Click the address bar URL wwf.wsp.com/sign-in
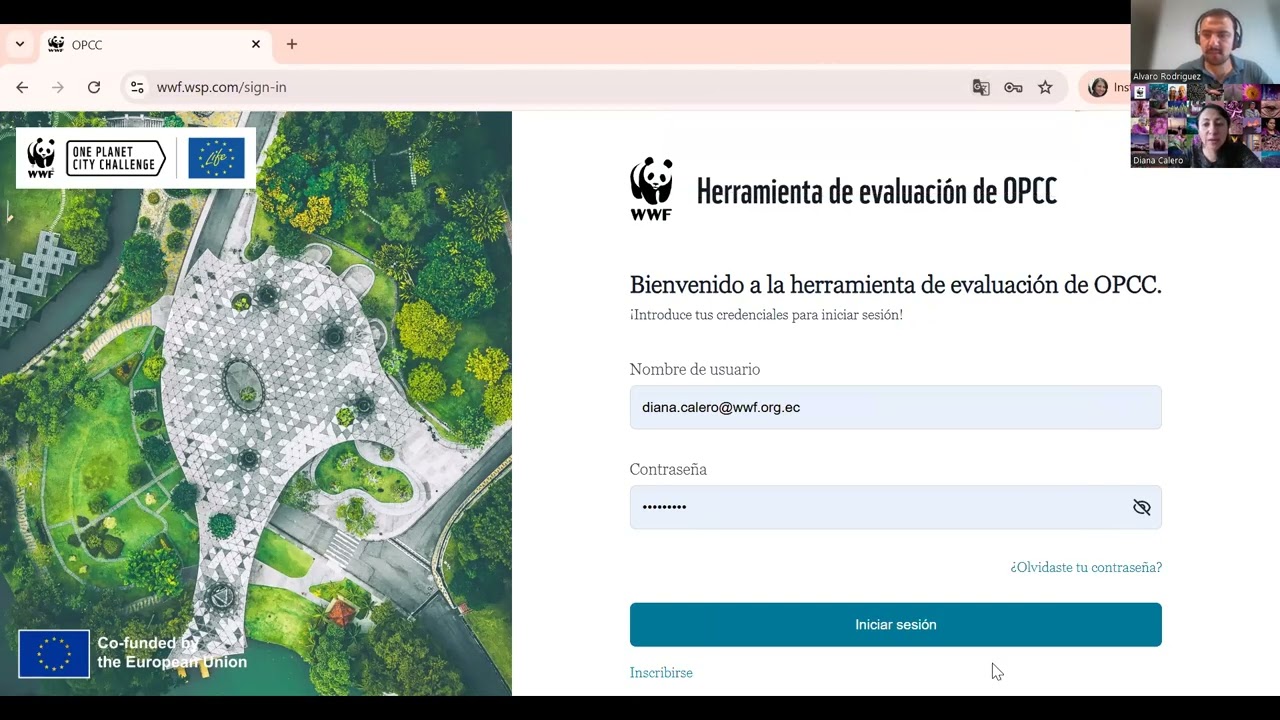The image size is (1280, 720). pos(221,87)
